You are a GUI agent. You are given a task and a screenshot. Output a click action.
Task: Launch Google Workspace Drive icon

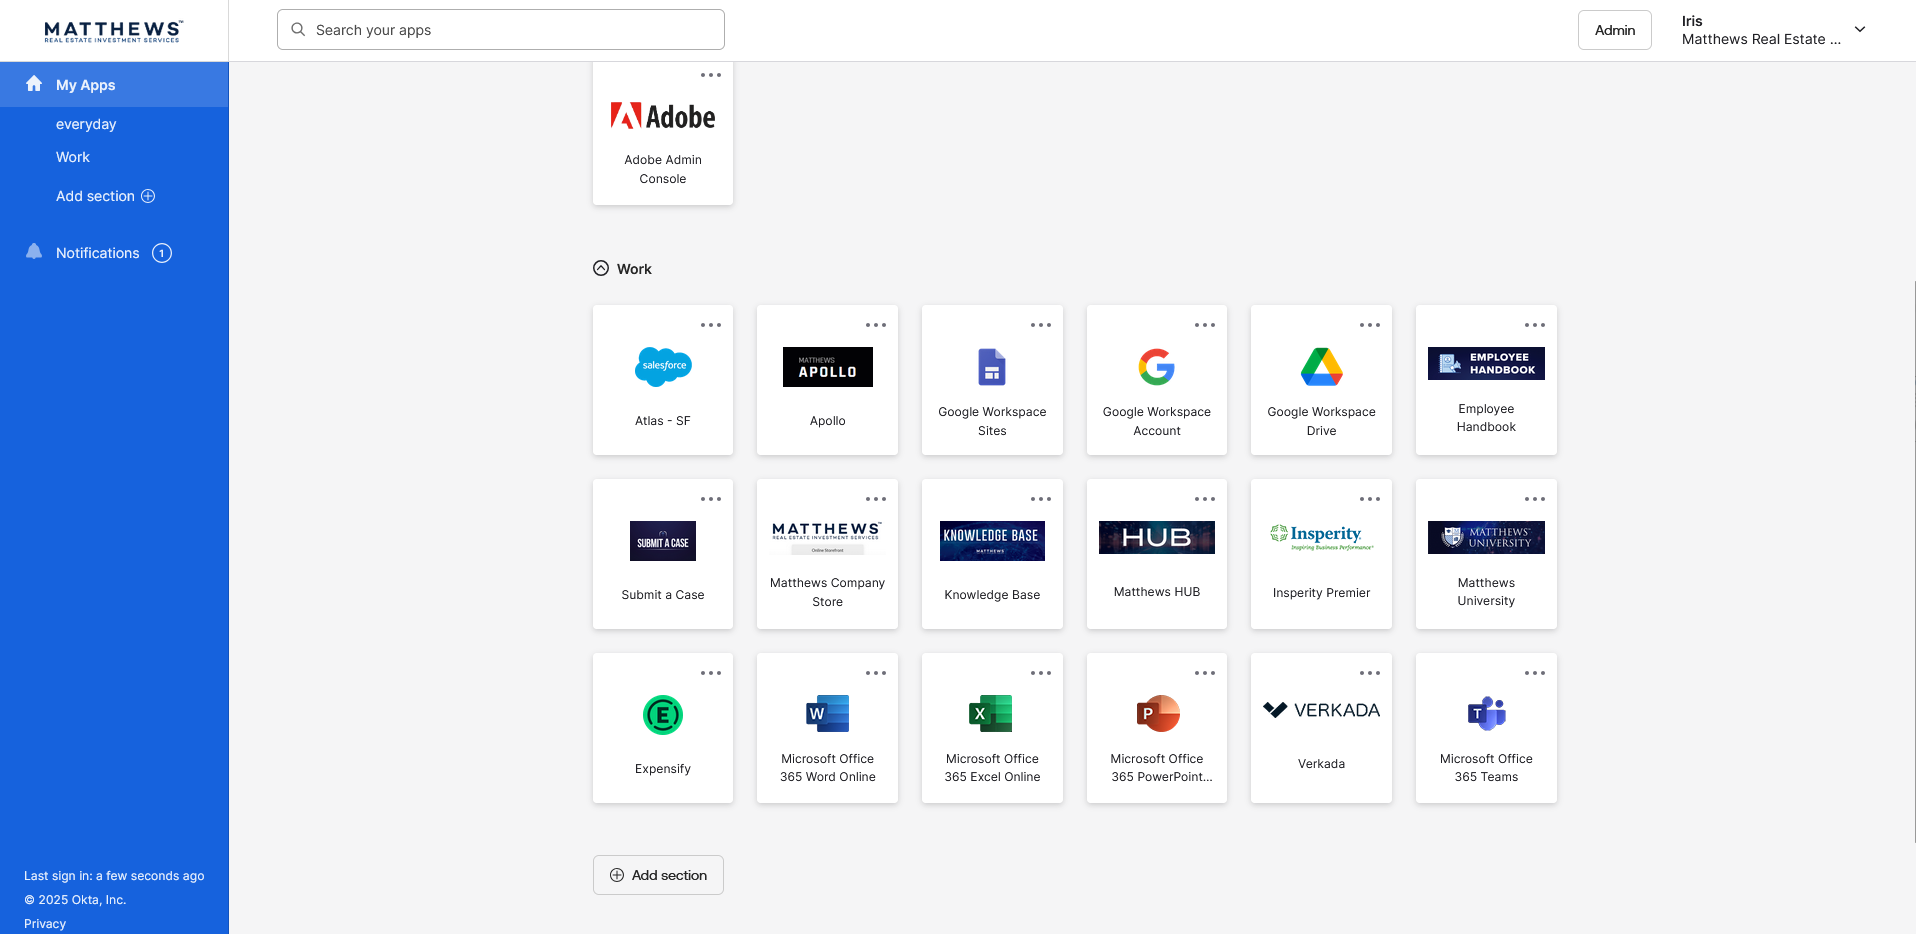point(1321,367)
